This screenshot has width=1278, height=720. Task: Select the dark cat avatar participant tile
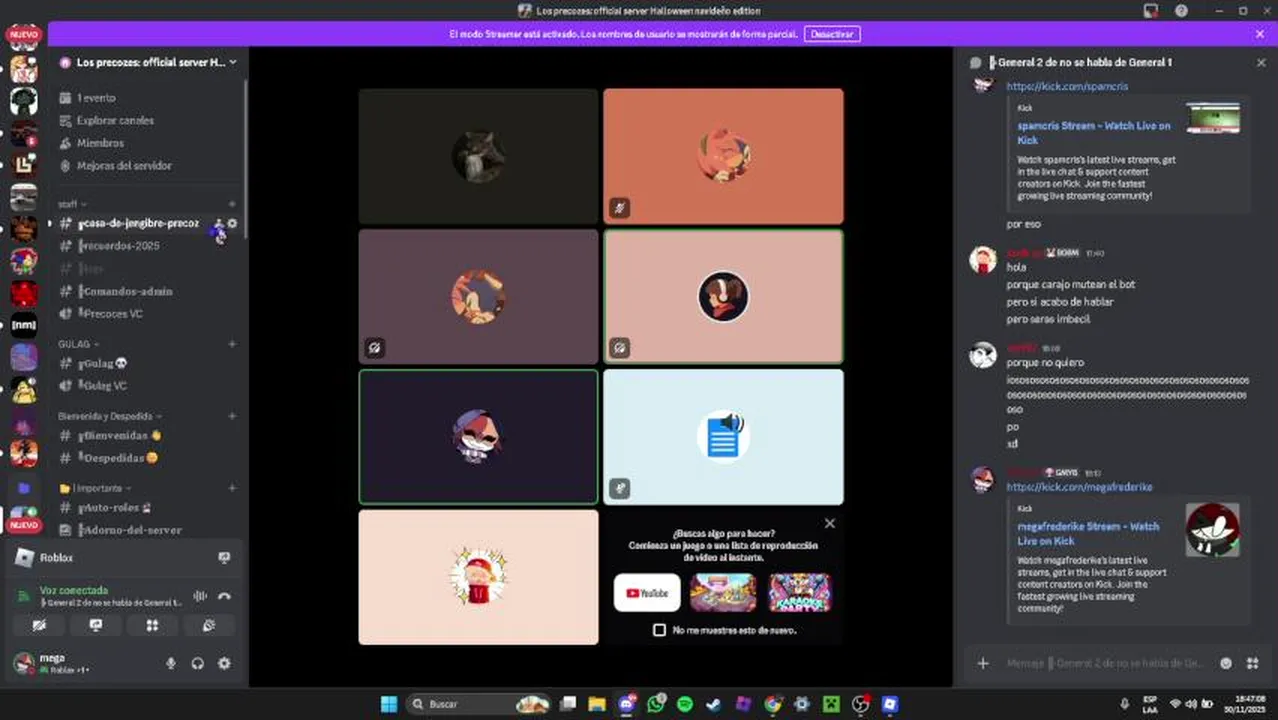pyautogui.click(x=478, y=156)
